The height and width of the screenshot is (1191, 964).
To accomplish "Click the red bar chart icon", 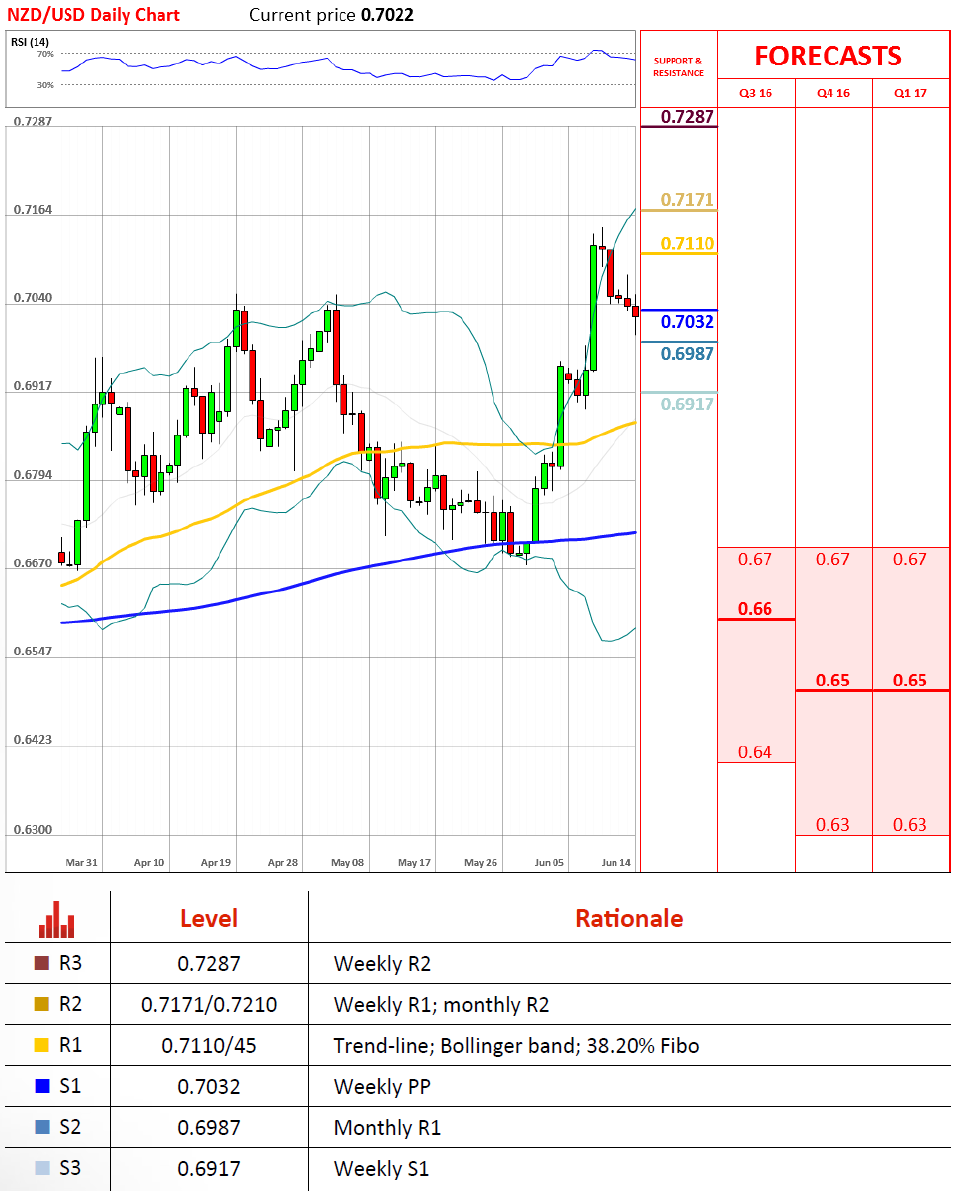I will click(56, 920).
